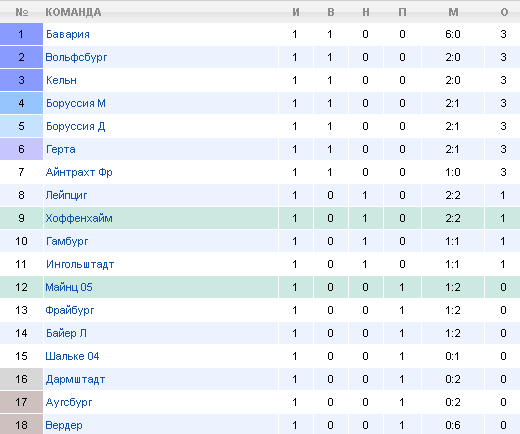Open Боруссия Д team page
Viewport: 520px width, 434px height.
pos(75,126)
